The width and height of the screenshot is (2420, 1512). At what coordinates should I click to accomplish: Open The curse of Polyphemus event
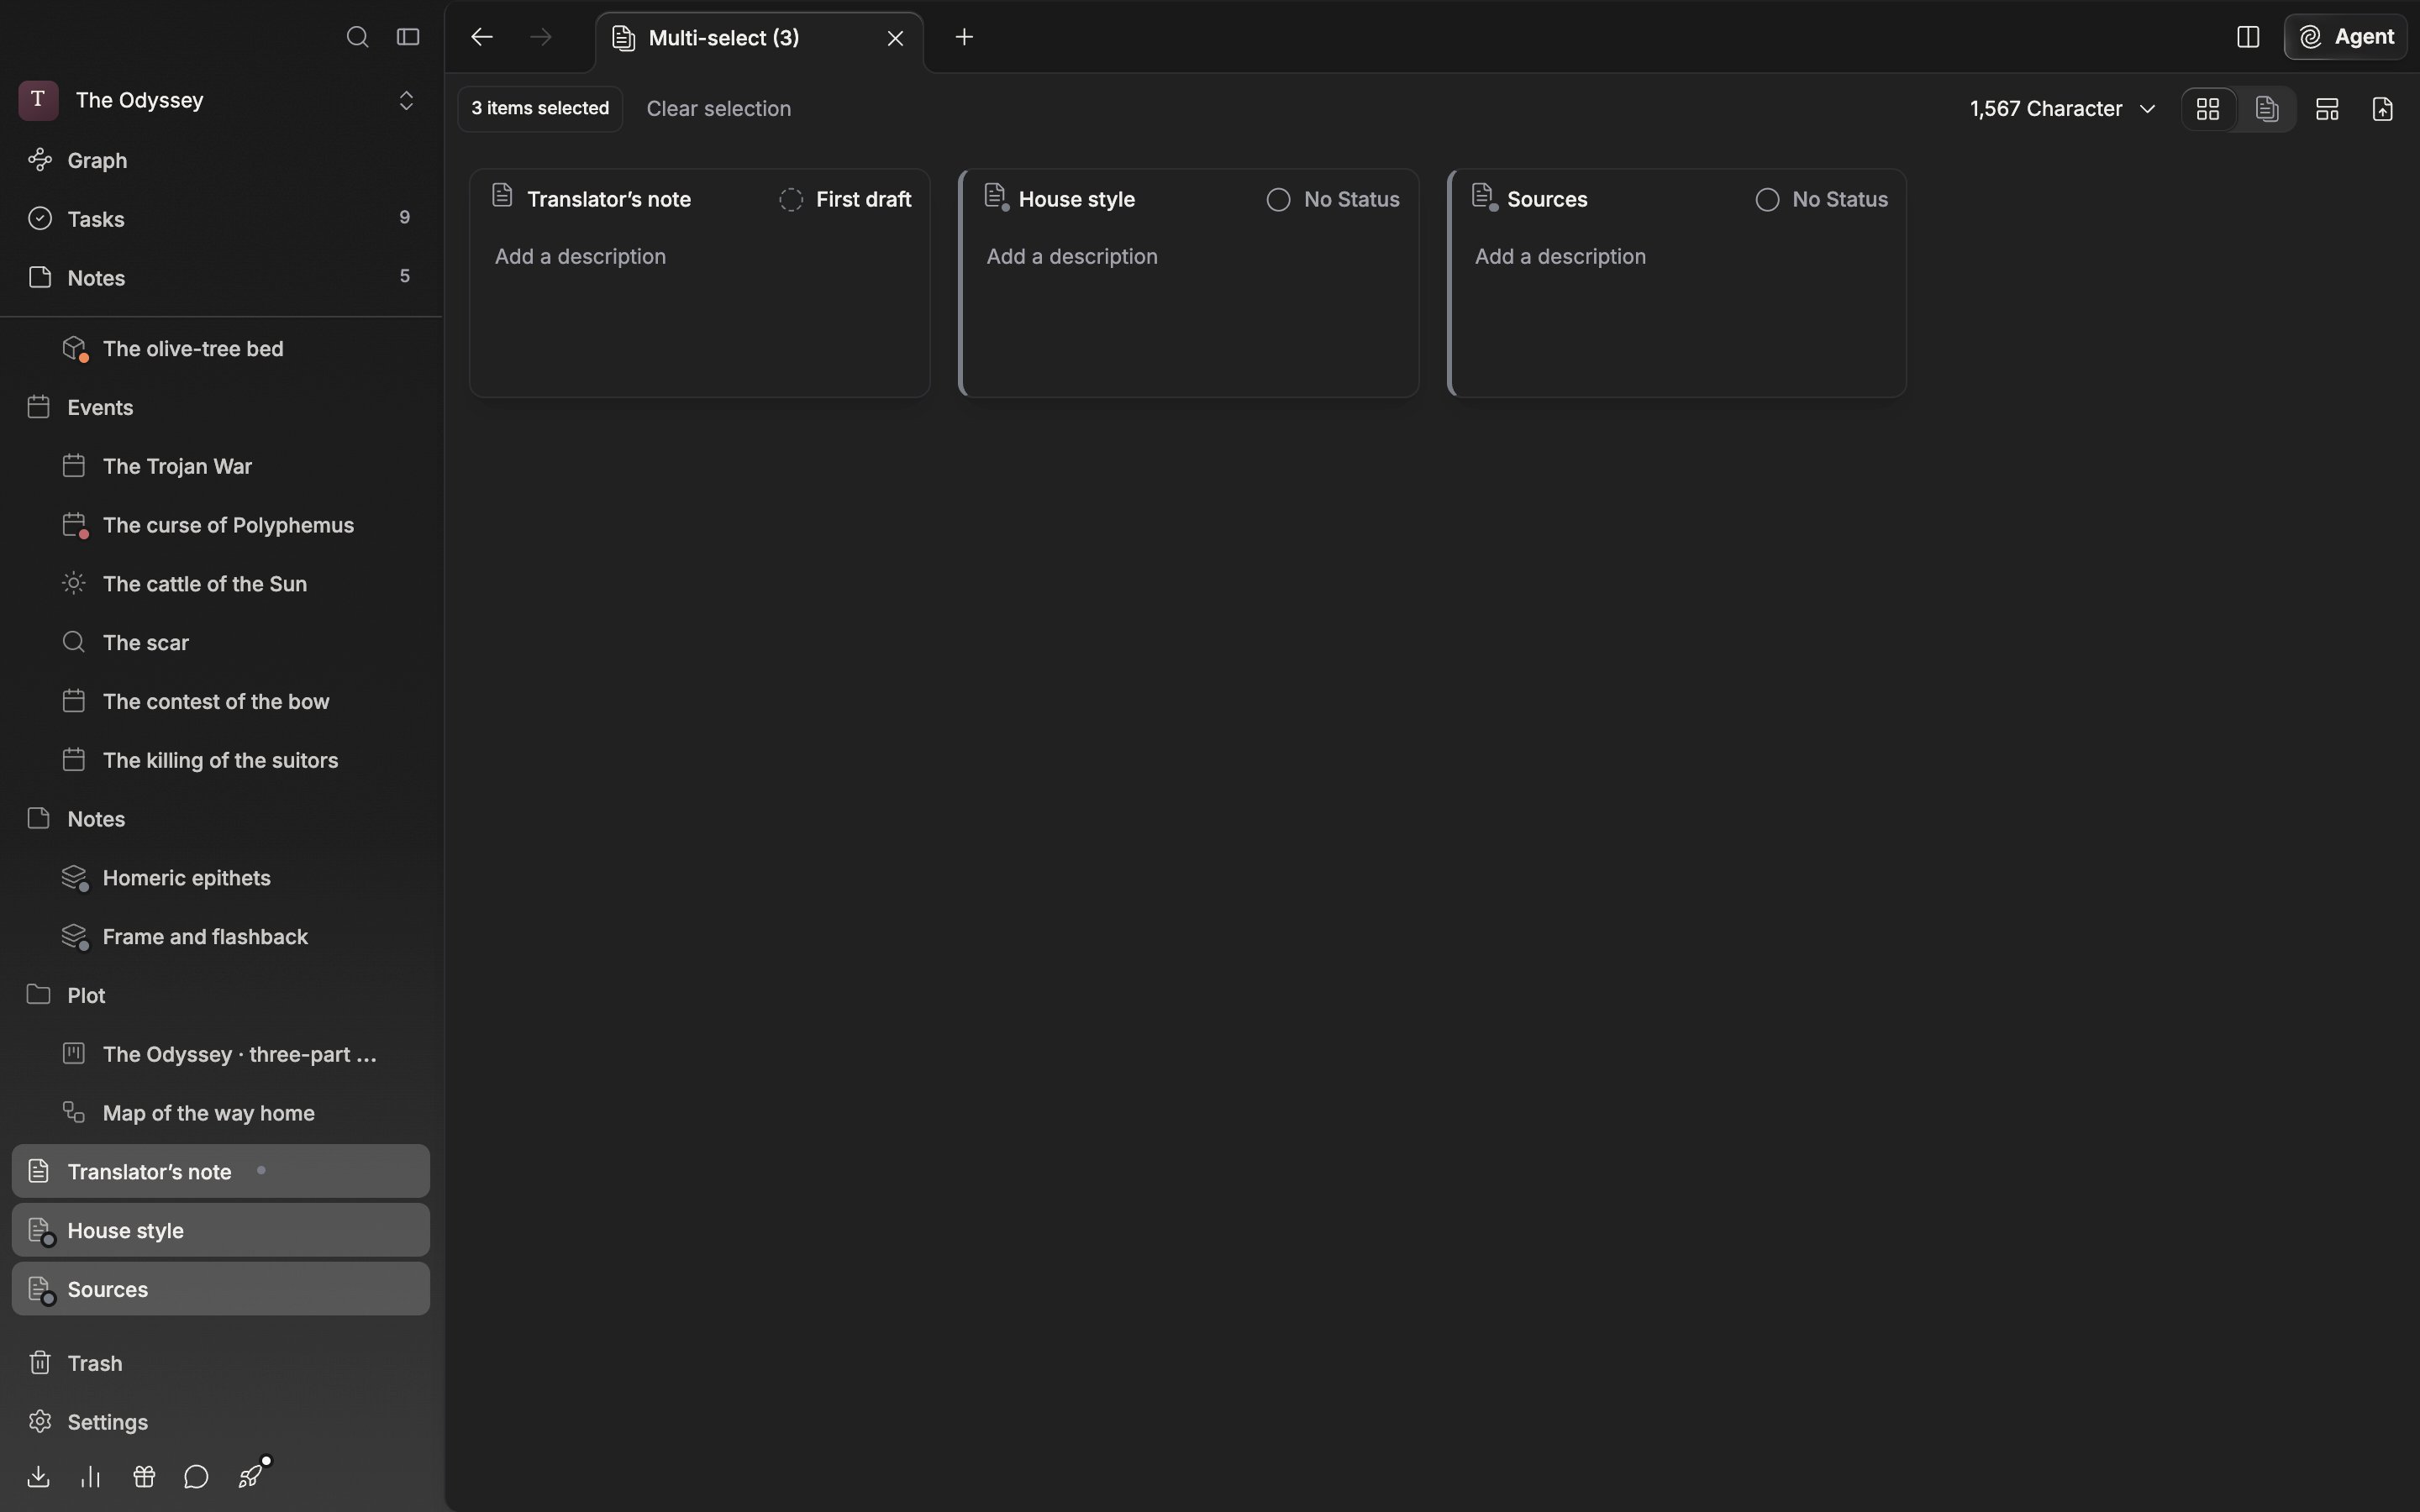(x=220, y=526)
